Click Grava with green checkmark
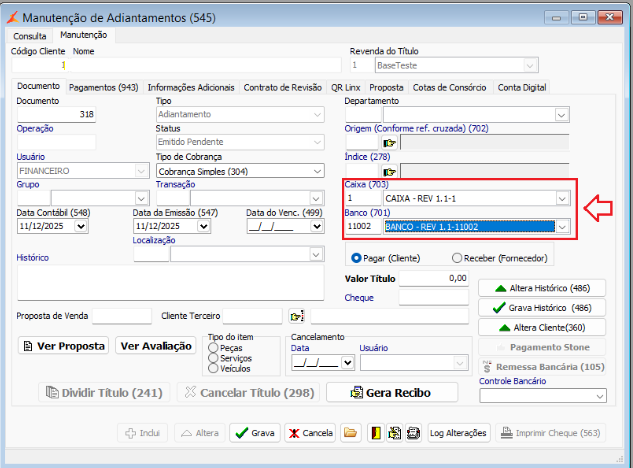Image resolution: width=633 pixels, height=468 pixels. [254, 433]
